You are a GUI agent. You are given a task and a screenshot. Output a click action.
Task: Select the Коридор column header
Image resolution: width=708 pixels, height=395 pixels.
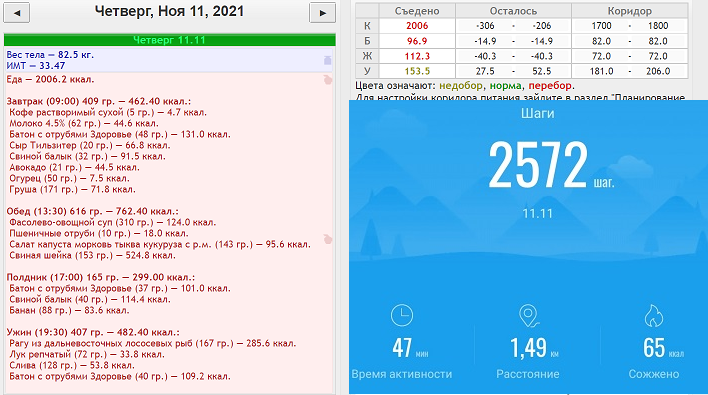click(x=629, y=11)
